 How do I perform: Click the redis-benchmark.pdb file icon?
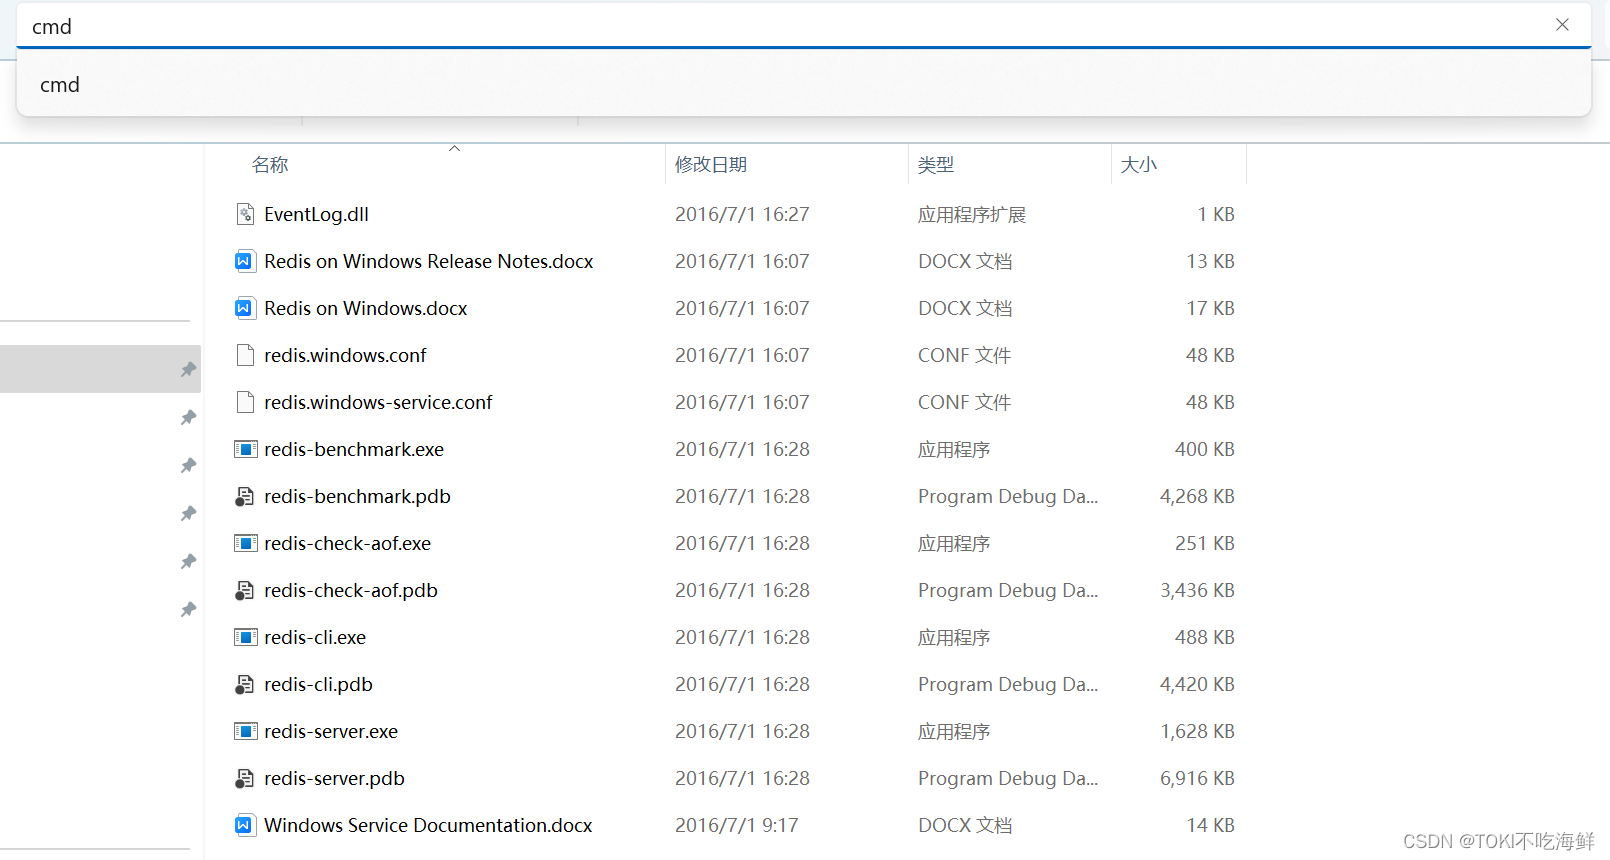[245, 496]
